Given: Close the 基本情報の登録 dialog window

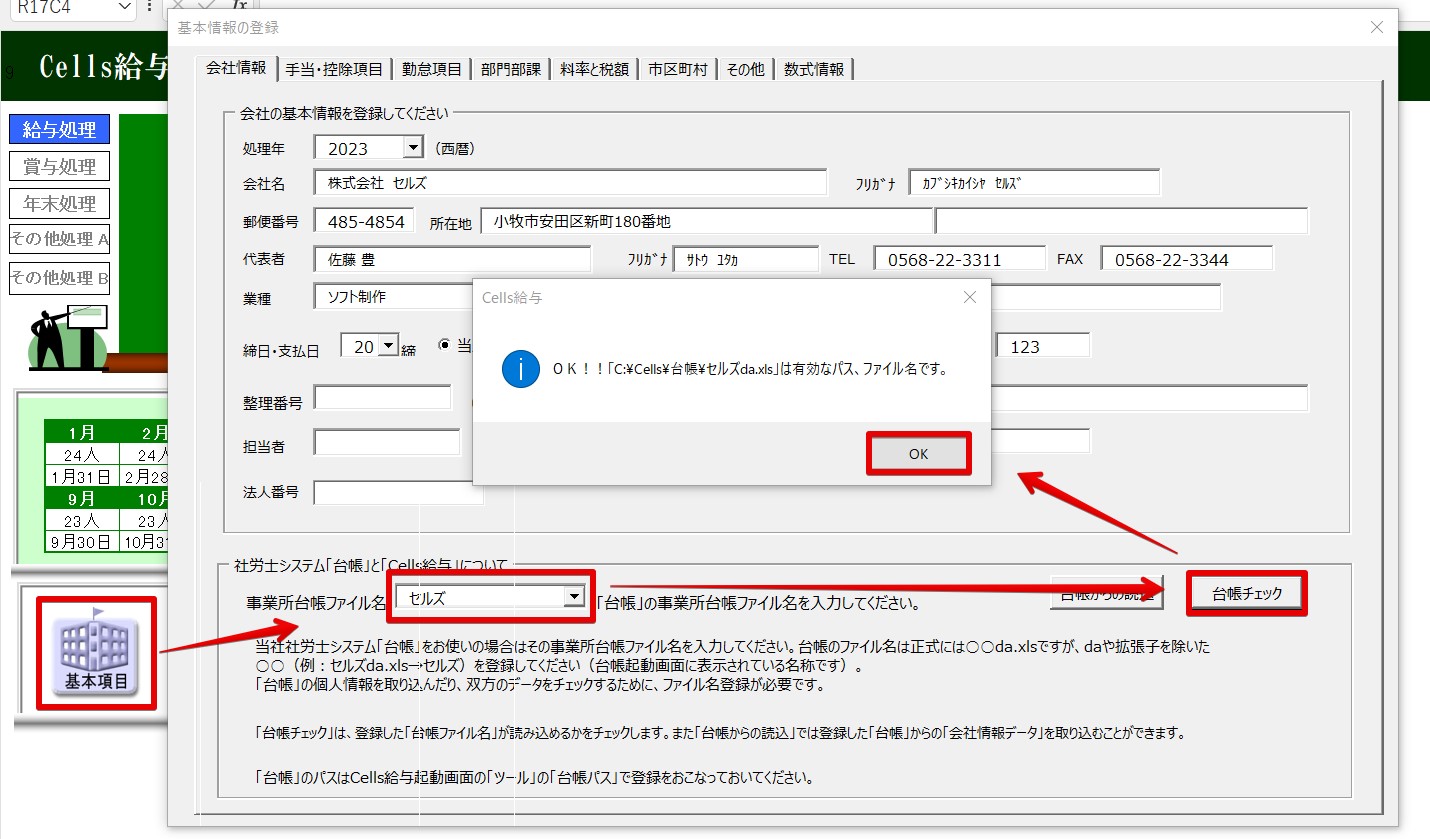Looking at the screenshot, I should (x=1376, y=28).
